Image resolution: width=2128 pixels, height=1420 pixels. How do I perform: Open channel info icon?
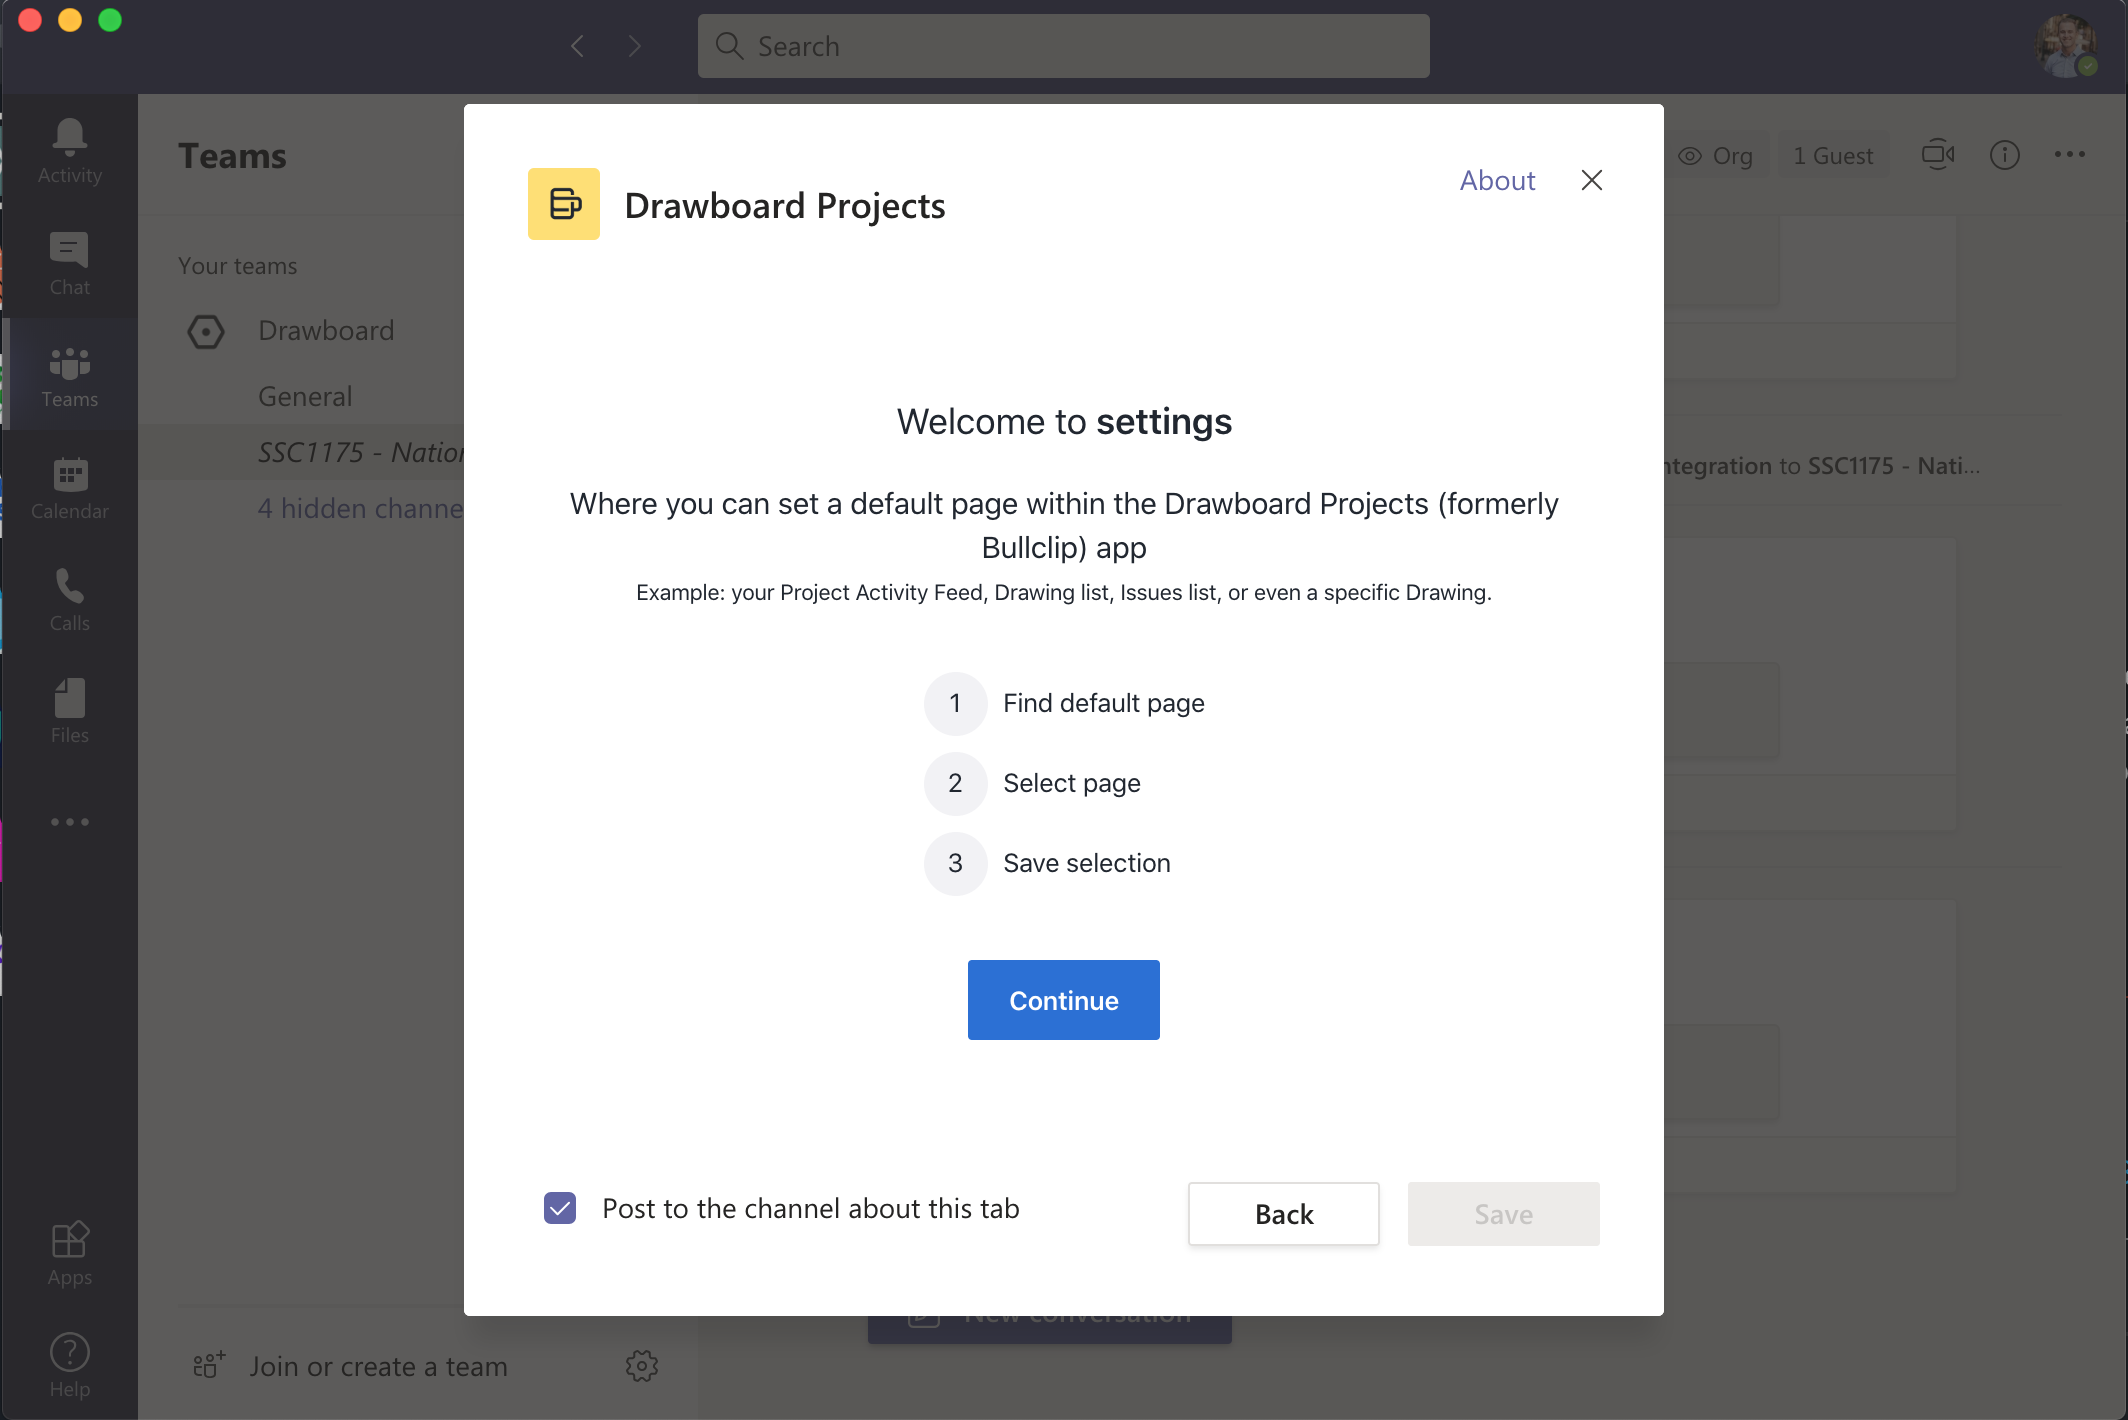pos(2005,155)
